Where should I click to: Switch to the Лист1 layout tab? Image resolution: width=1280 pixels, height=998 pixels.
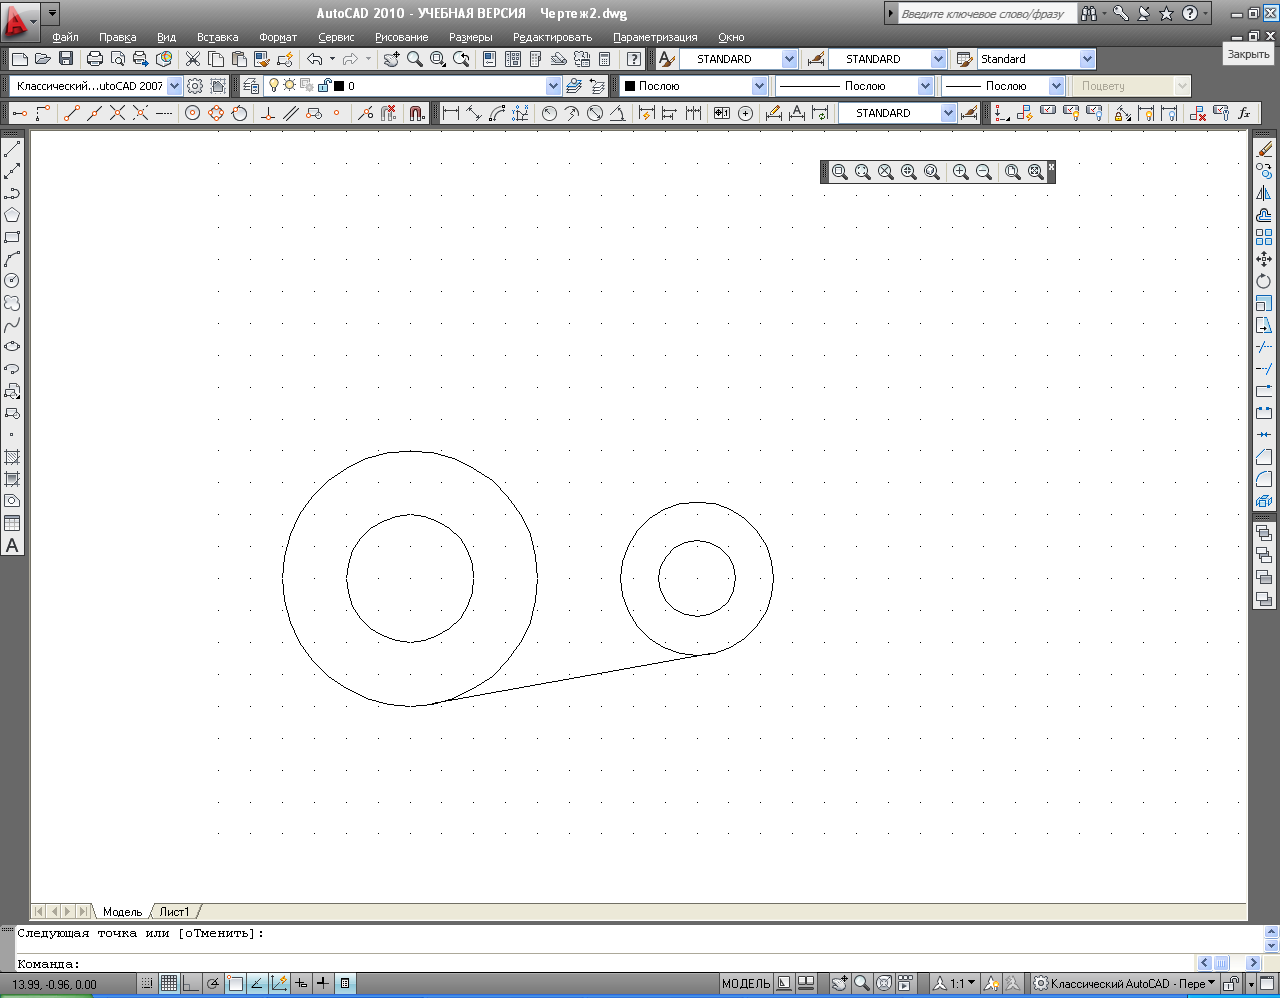click(174, 912)
